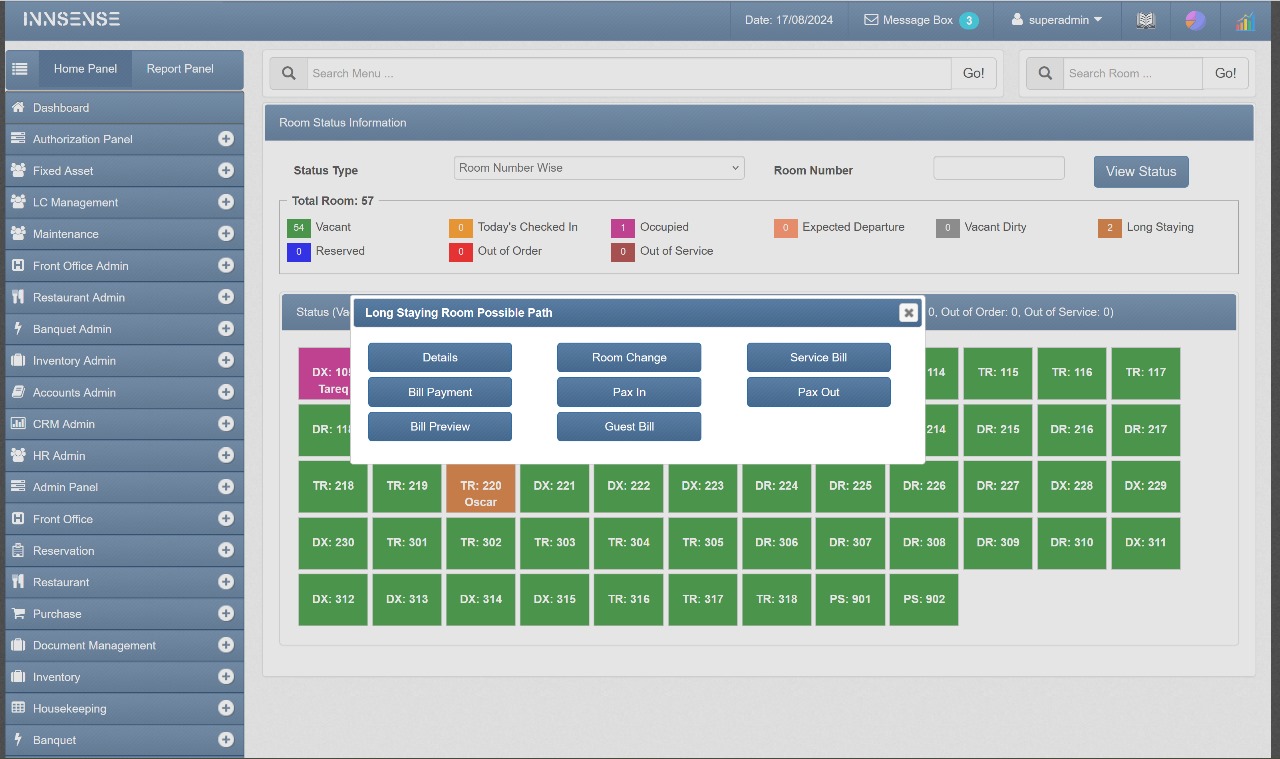This screenshot has width=1280, height=759.
Task: Switch to the Report Panel tab
Action: click(x=180, y=69)
